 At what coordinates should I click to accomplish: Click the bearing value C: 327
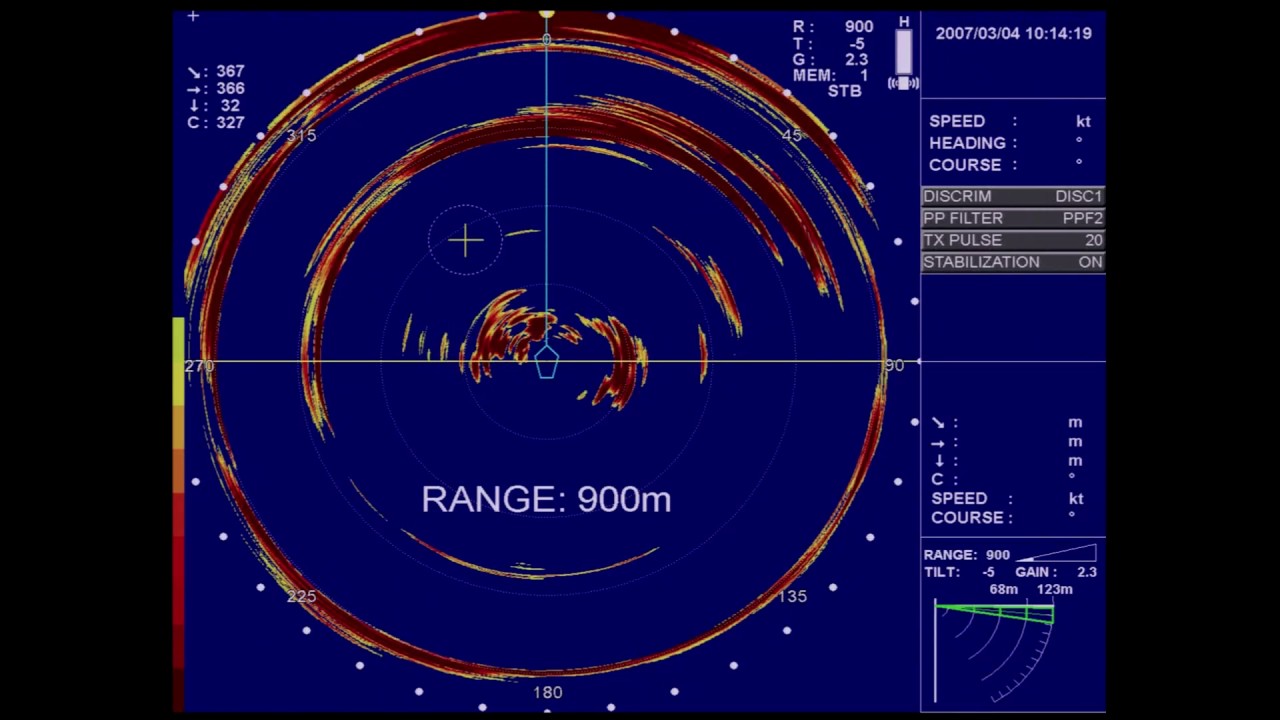point(216,122)
